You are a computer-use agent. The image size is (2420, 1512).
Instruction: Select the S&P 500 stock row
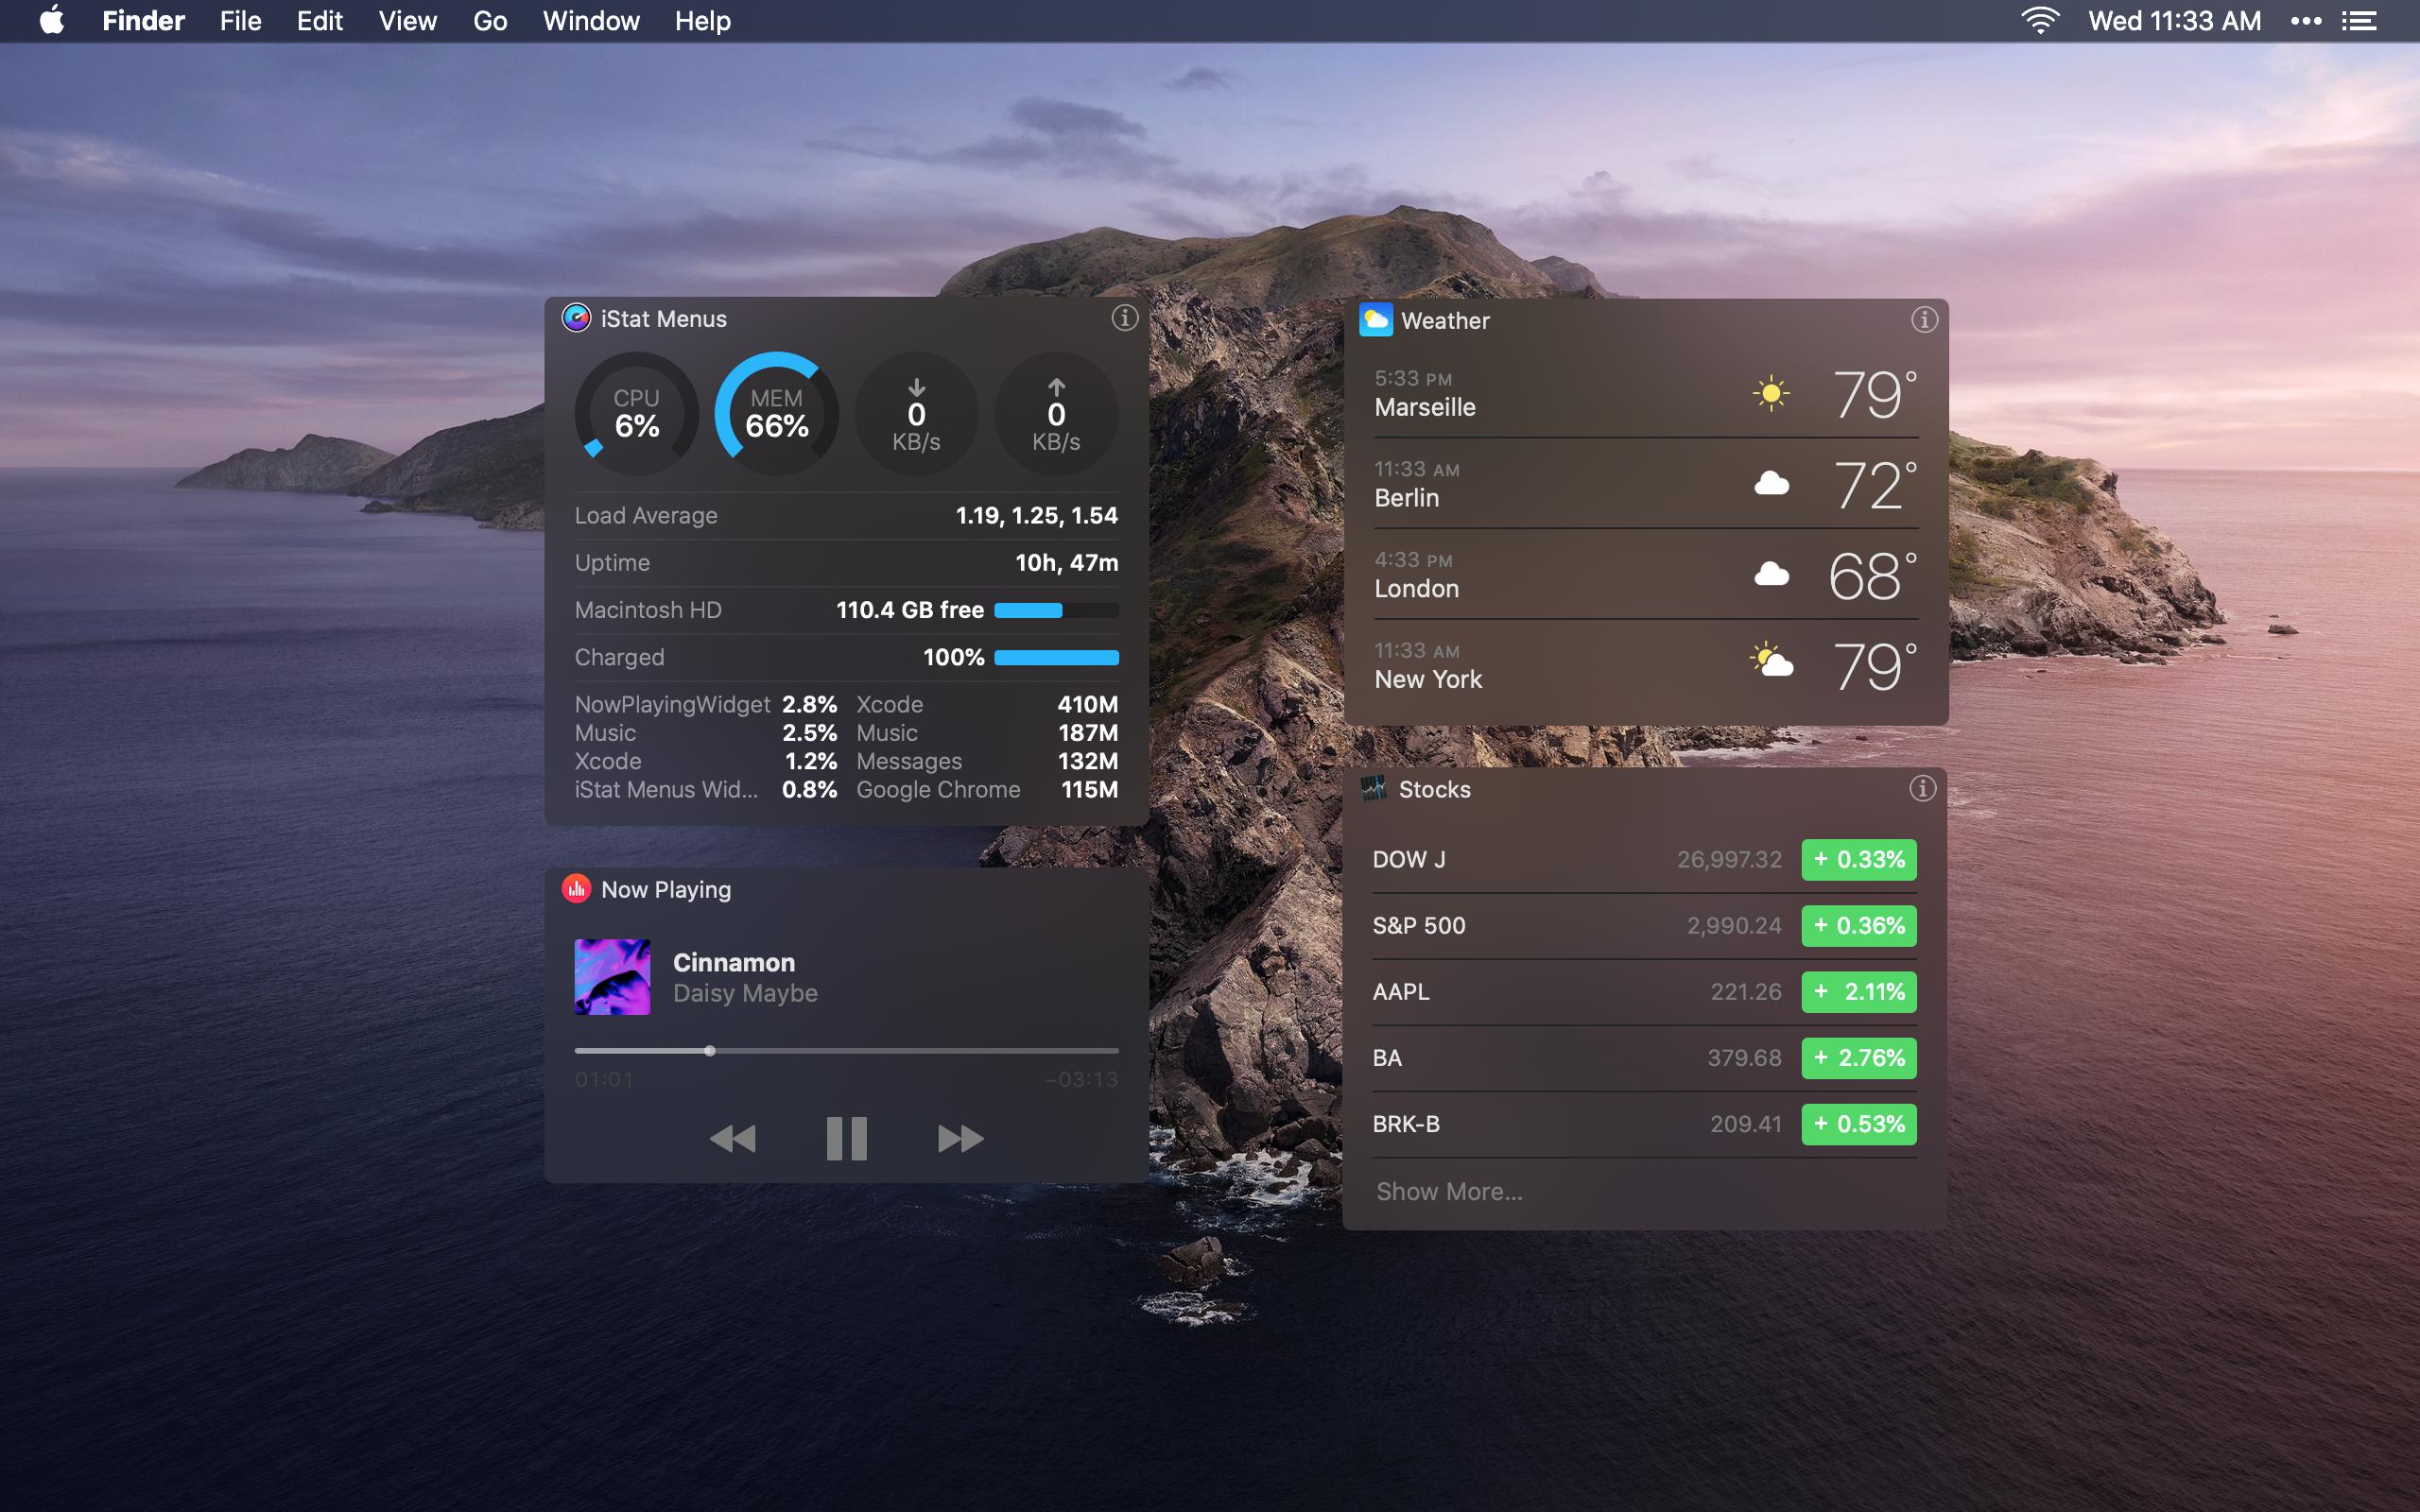(x=1644, y=926)
